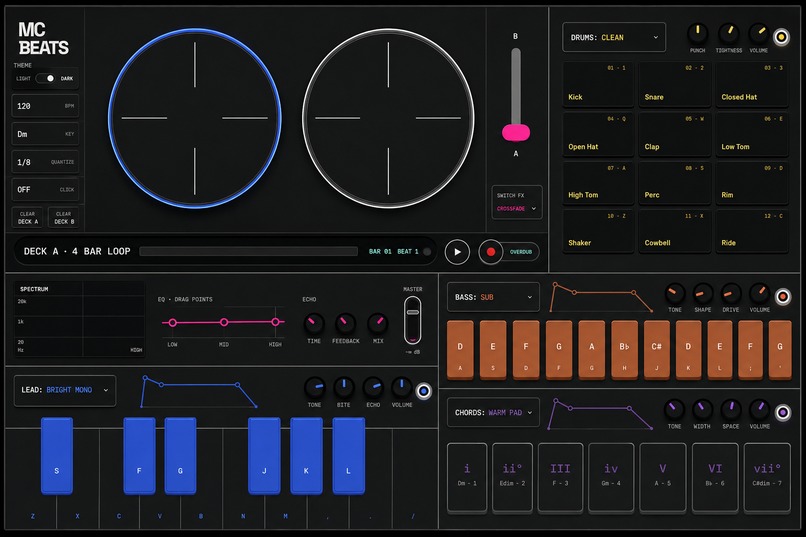Click the Echo Feedback knob
The image size is (806, 537).
point(345,324)
